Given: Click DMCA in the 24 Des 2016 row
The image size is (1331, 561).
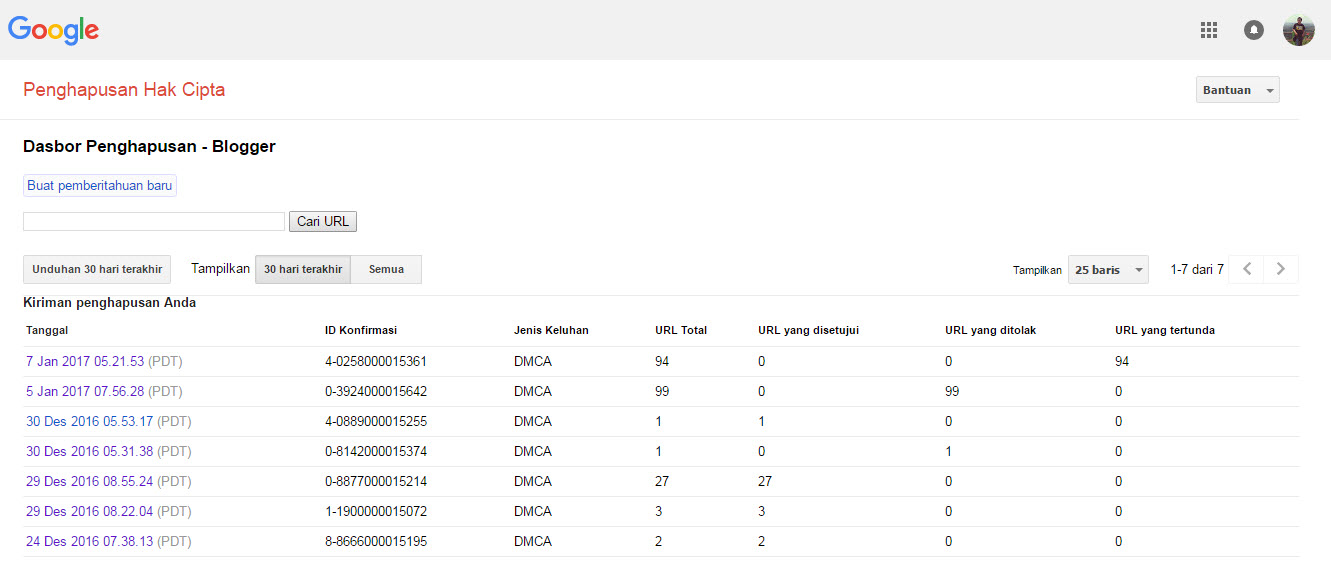Looking at the screenshot, I should click(533, 541).
